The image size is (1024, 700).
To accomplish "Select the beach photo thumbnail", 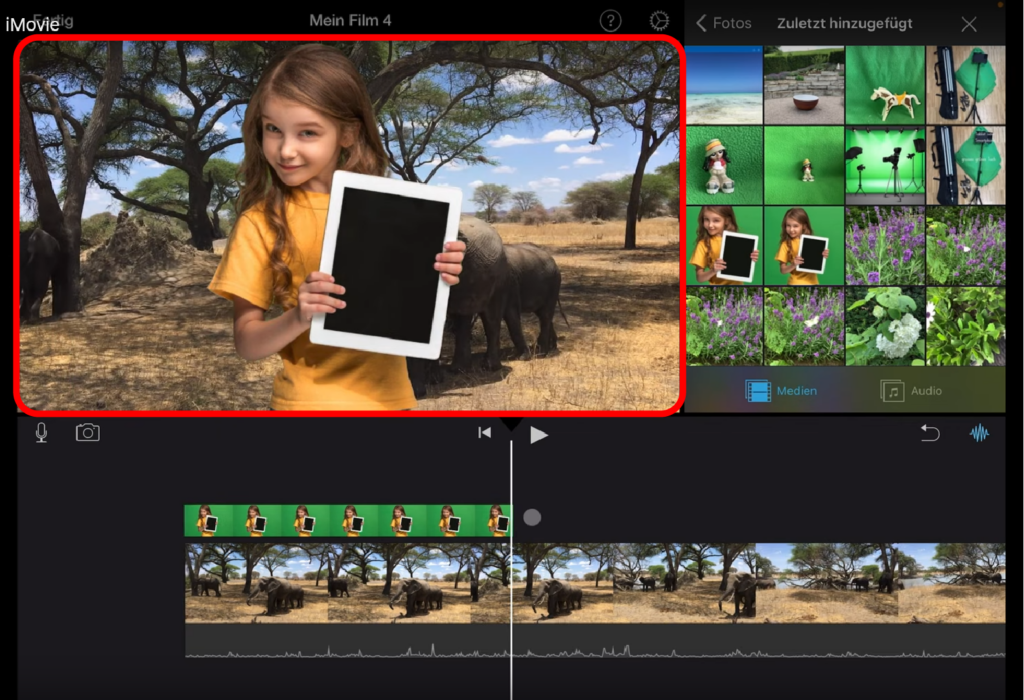I will click(x=724, y=84).
